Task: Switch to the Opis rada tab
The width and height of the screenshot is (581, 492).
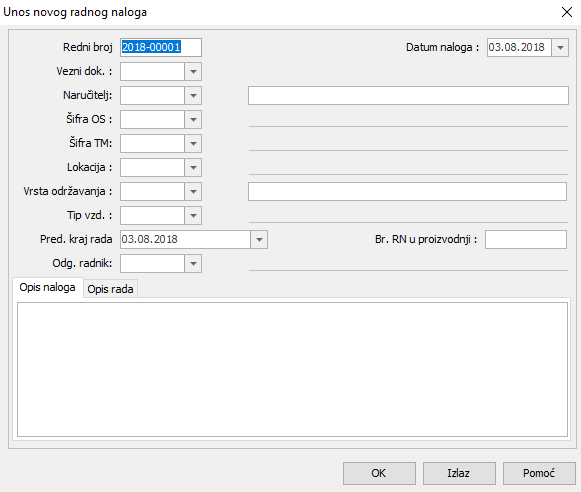Action: (110, 289)
